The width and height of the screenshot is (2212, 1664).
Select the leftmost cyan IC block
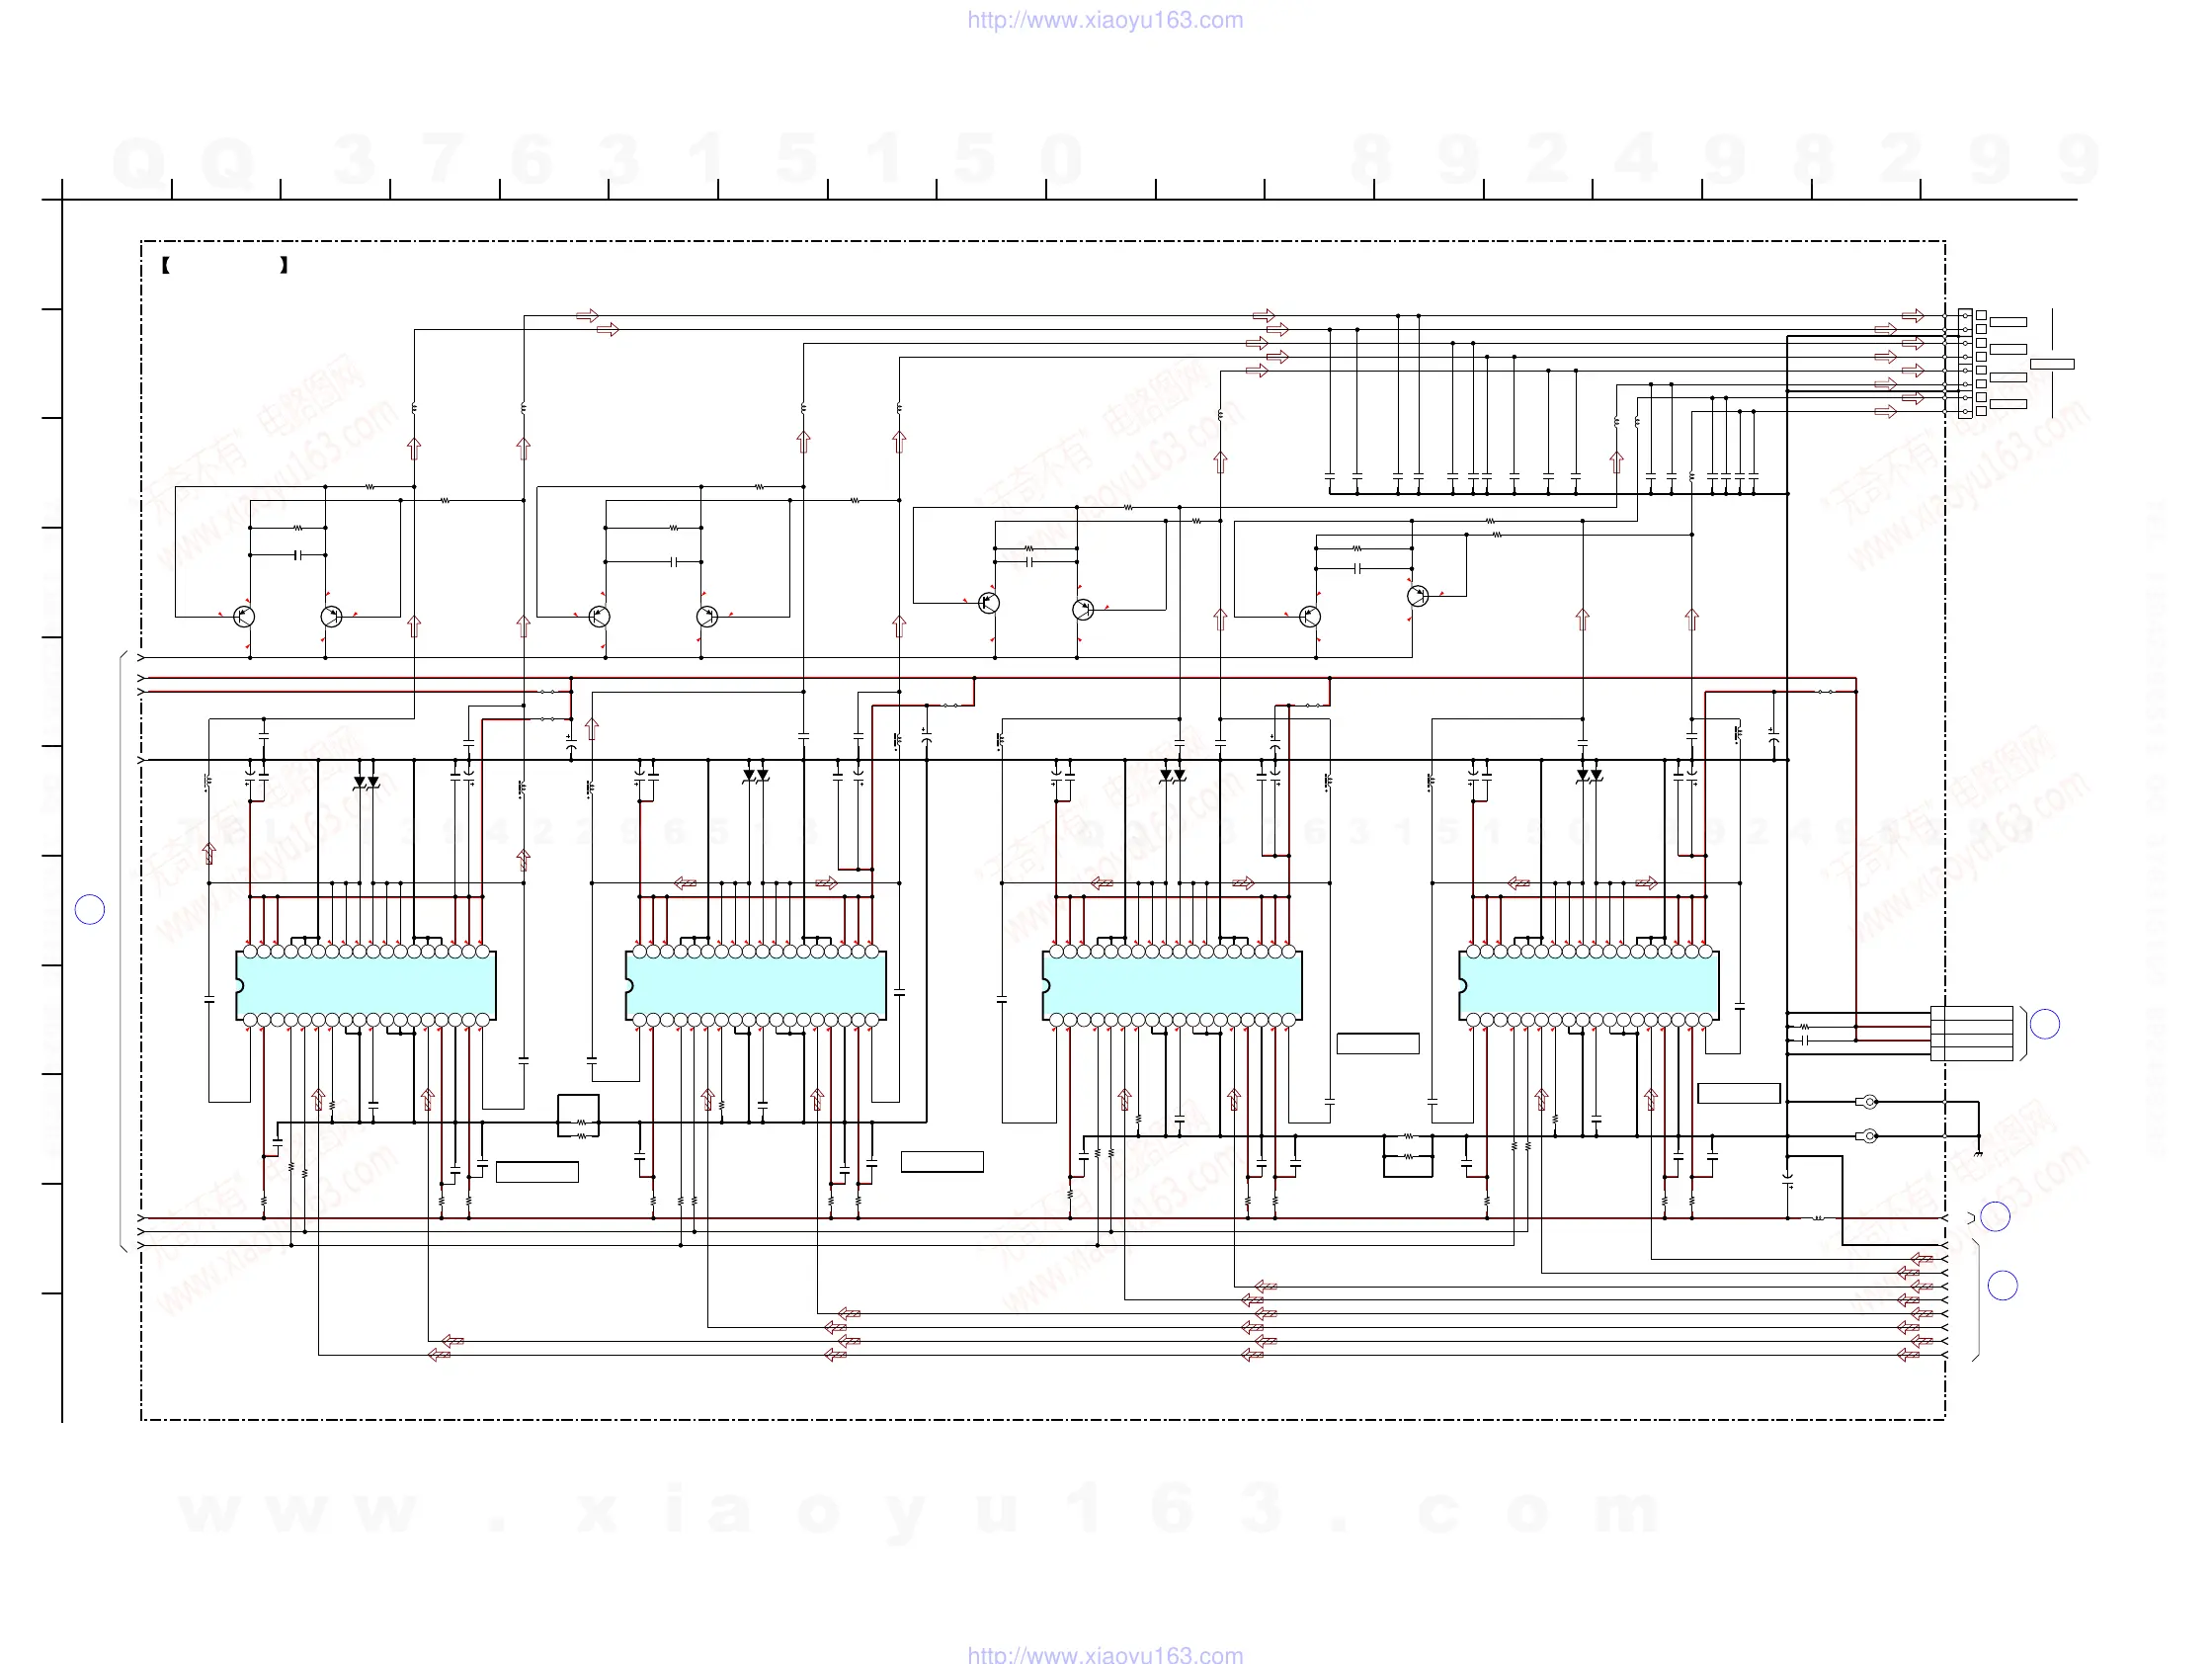(366, 985)
